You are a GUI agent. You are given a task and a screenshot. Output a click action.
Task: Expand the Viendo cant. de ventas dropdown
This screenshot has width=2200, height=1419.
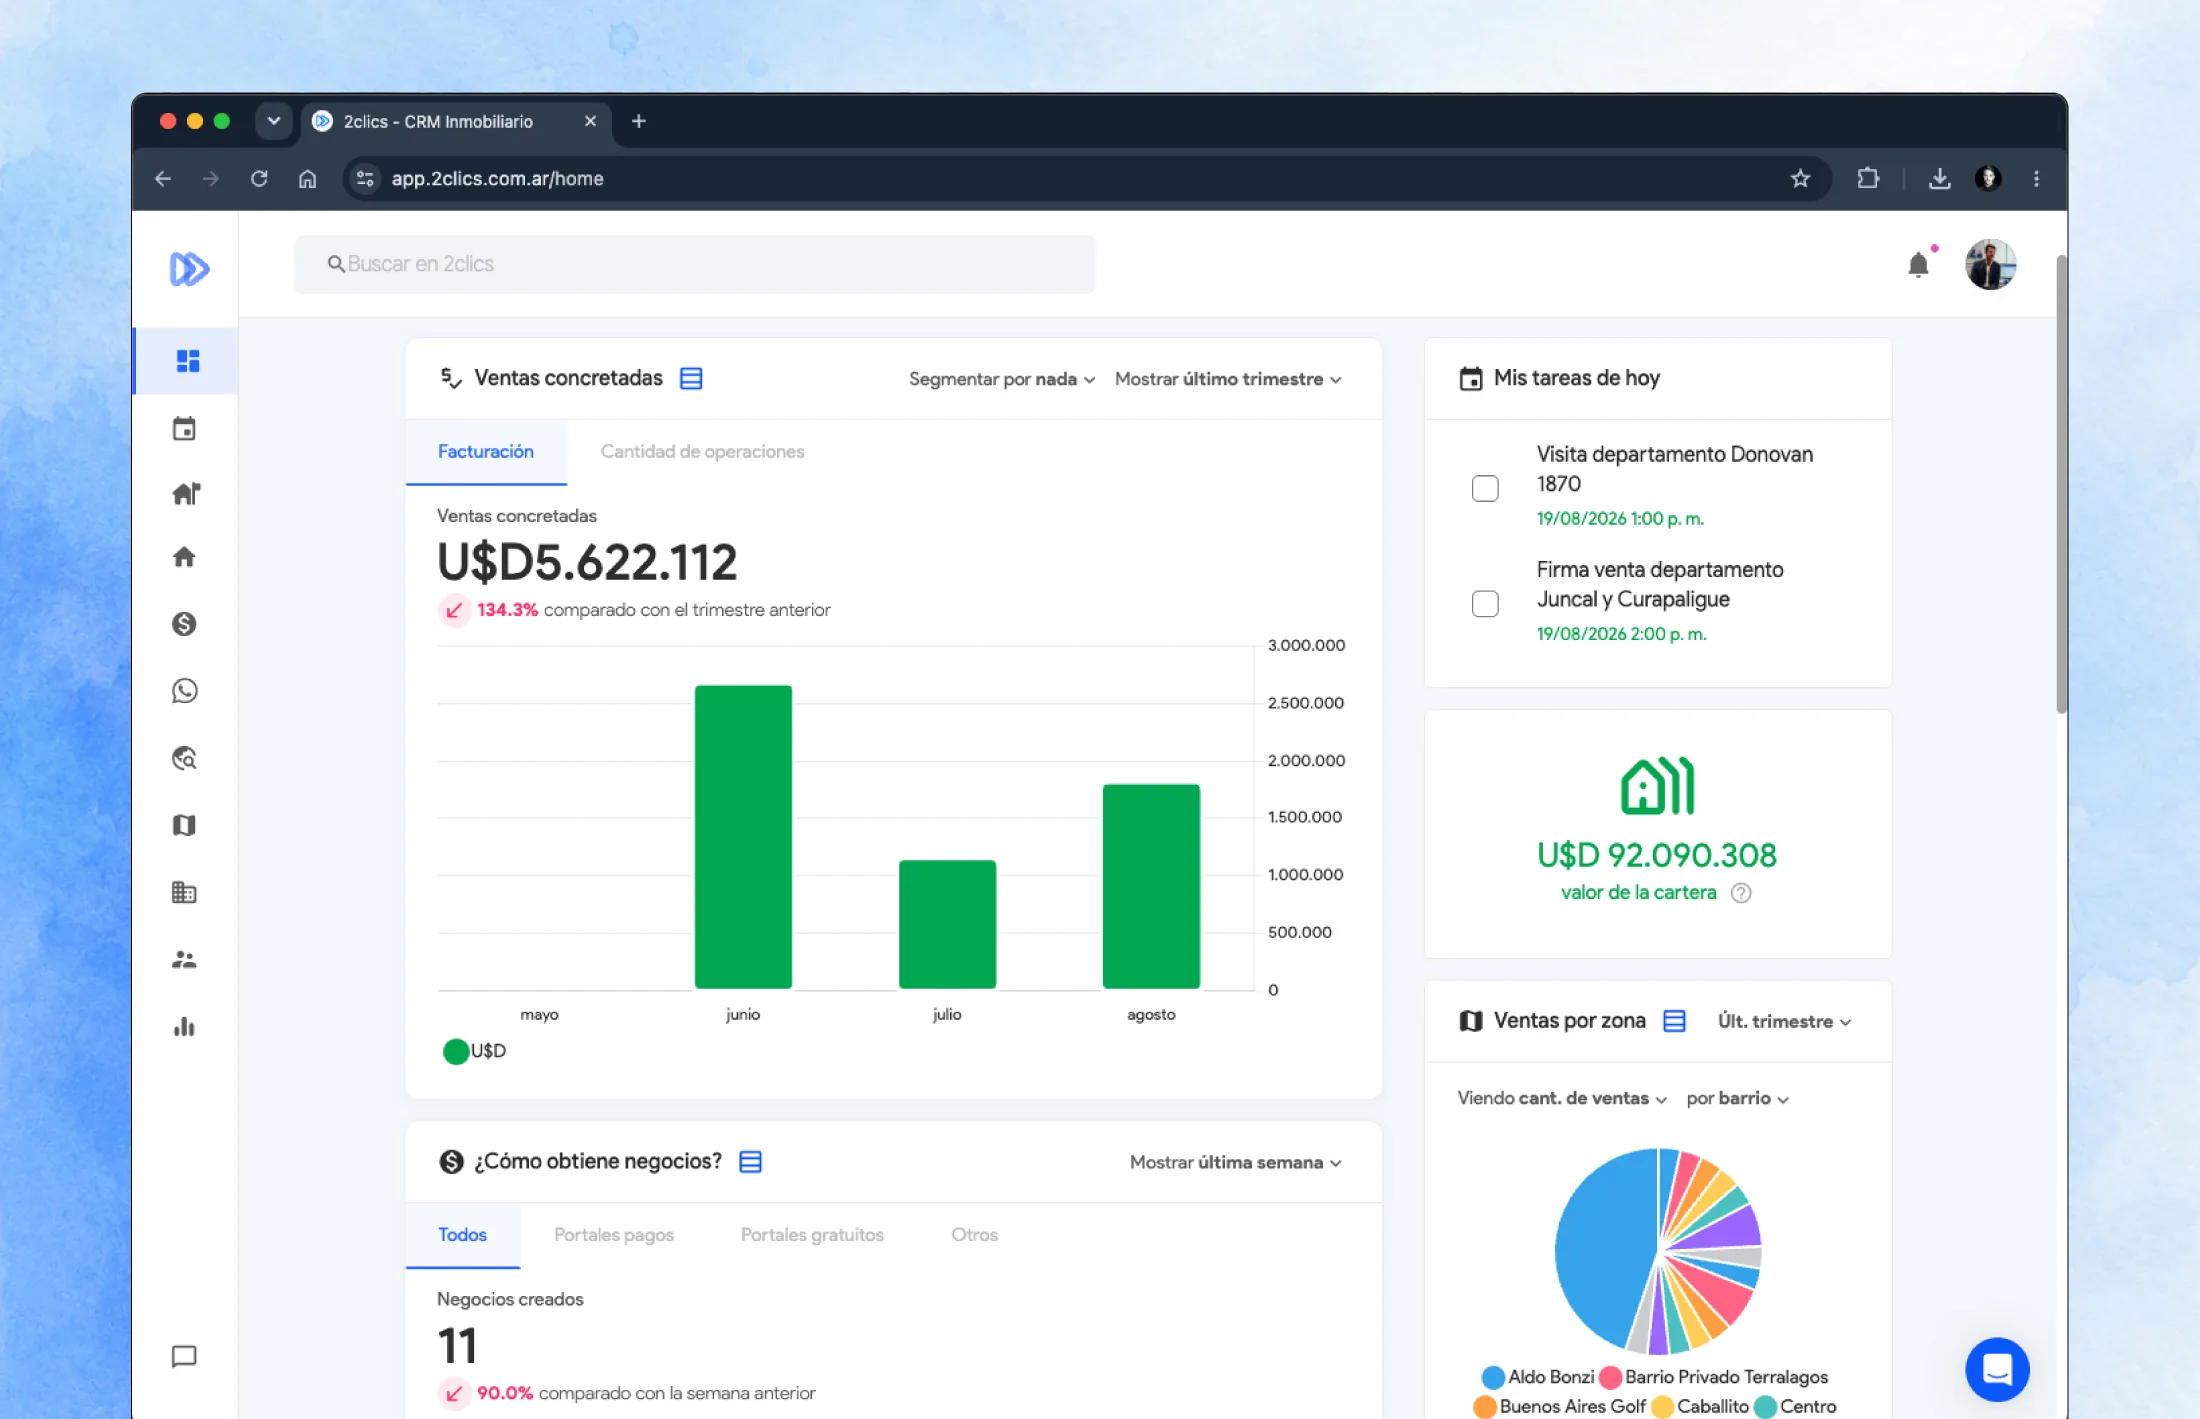(x=1562, y=1098)
